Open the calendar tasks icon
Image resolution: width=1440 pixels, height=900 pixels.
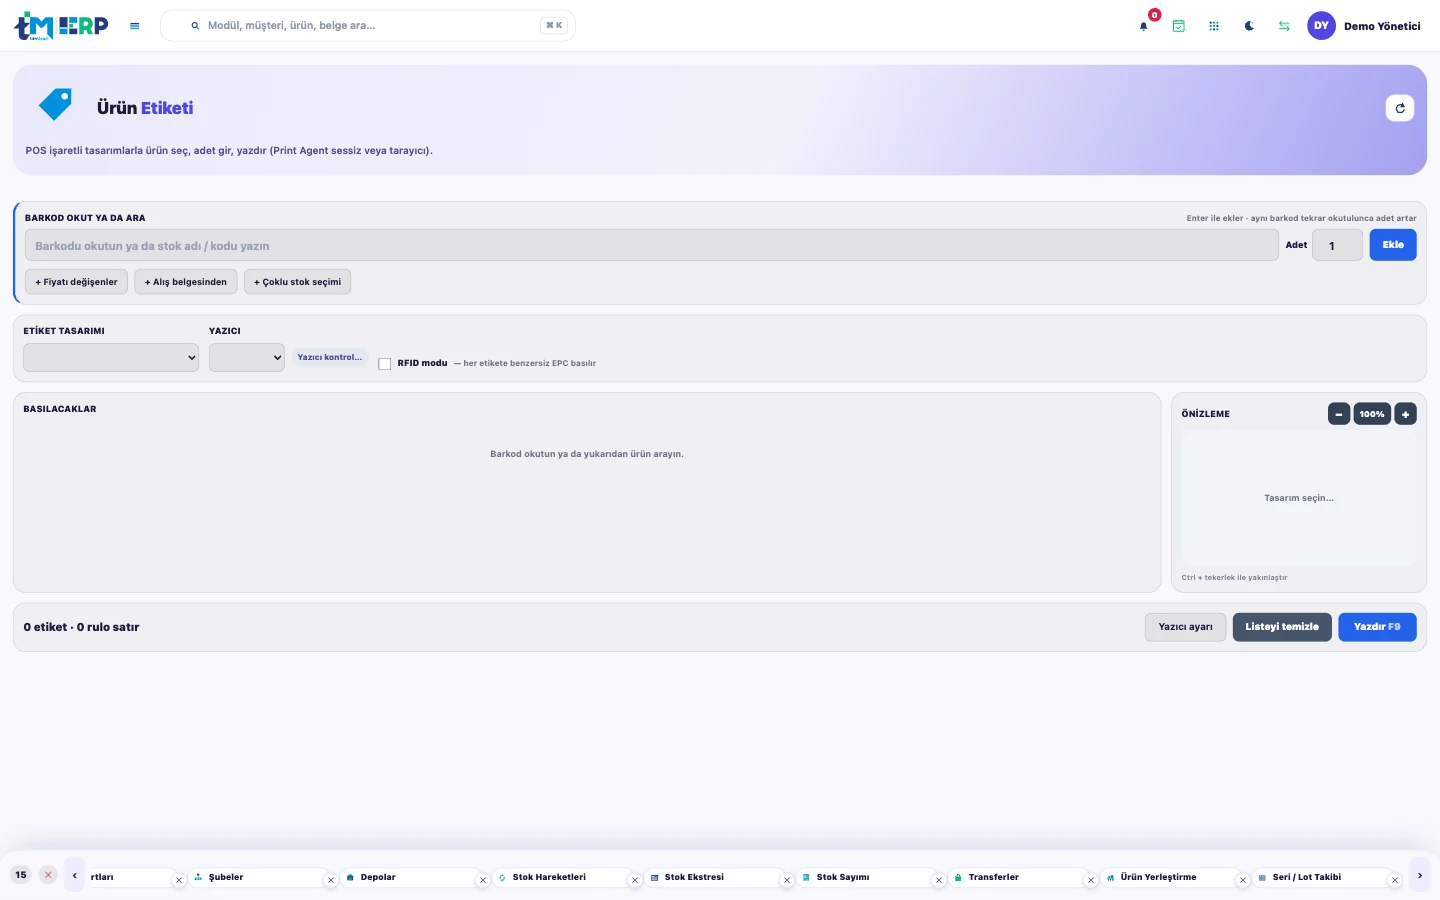[x=1179, y=26]
